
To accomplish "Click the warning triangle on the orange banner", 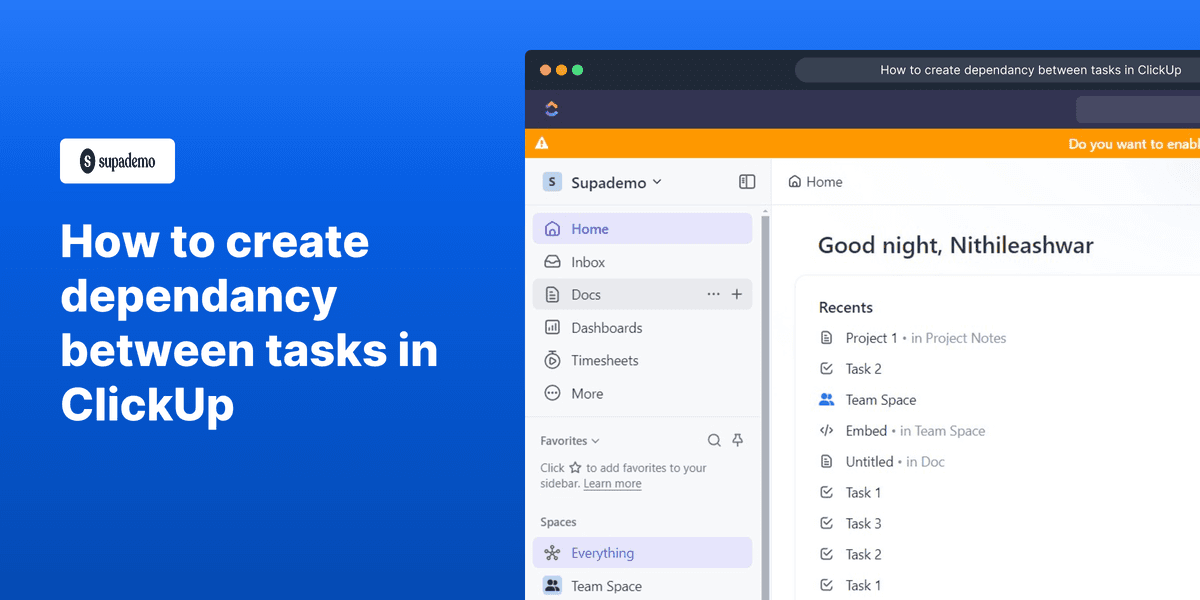I will click(x=541, y=143).
